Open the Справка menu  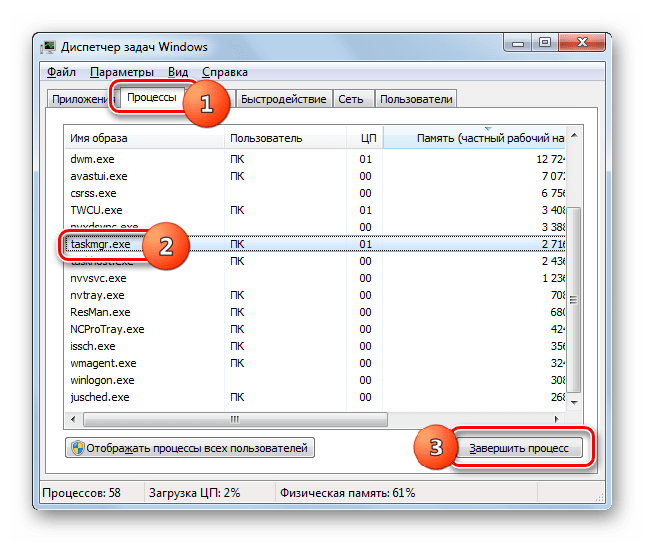[x=225, y=72]
